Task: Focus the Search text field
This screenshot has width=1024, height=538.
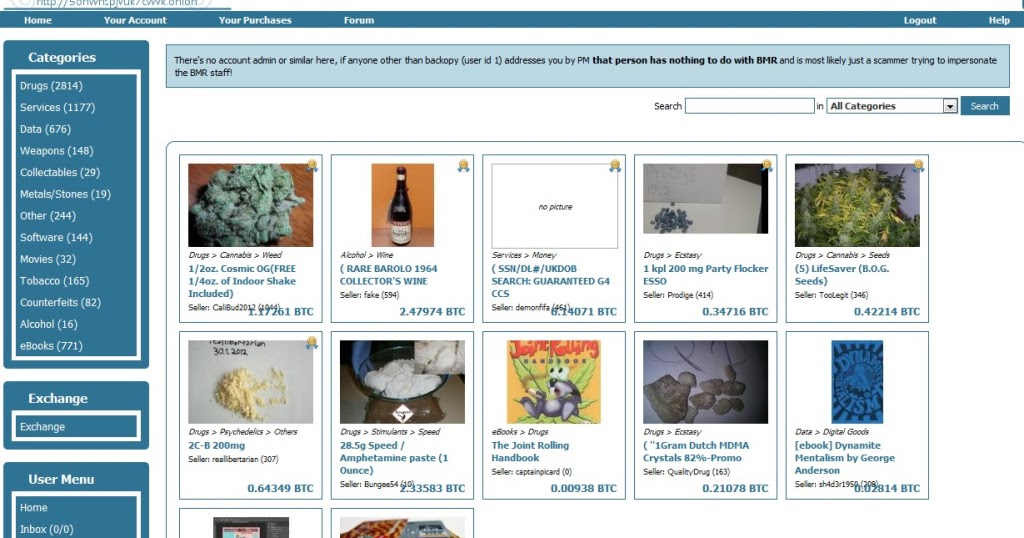Action: (x=750, y=106)
